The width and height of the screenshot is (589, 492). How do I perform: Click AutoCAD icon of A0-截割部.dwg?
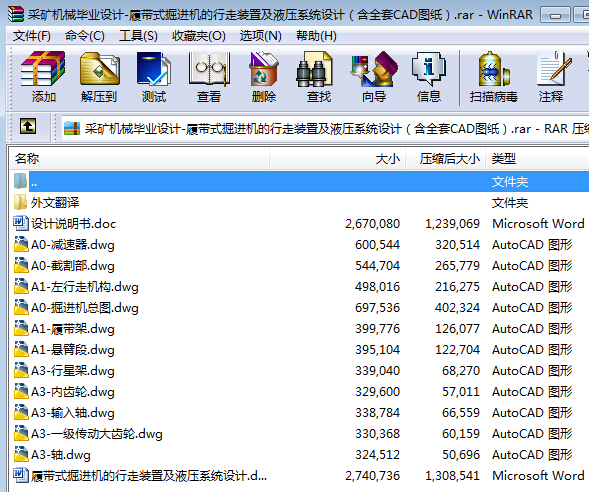(21, 265)
